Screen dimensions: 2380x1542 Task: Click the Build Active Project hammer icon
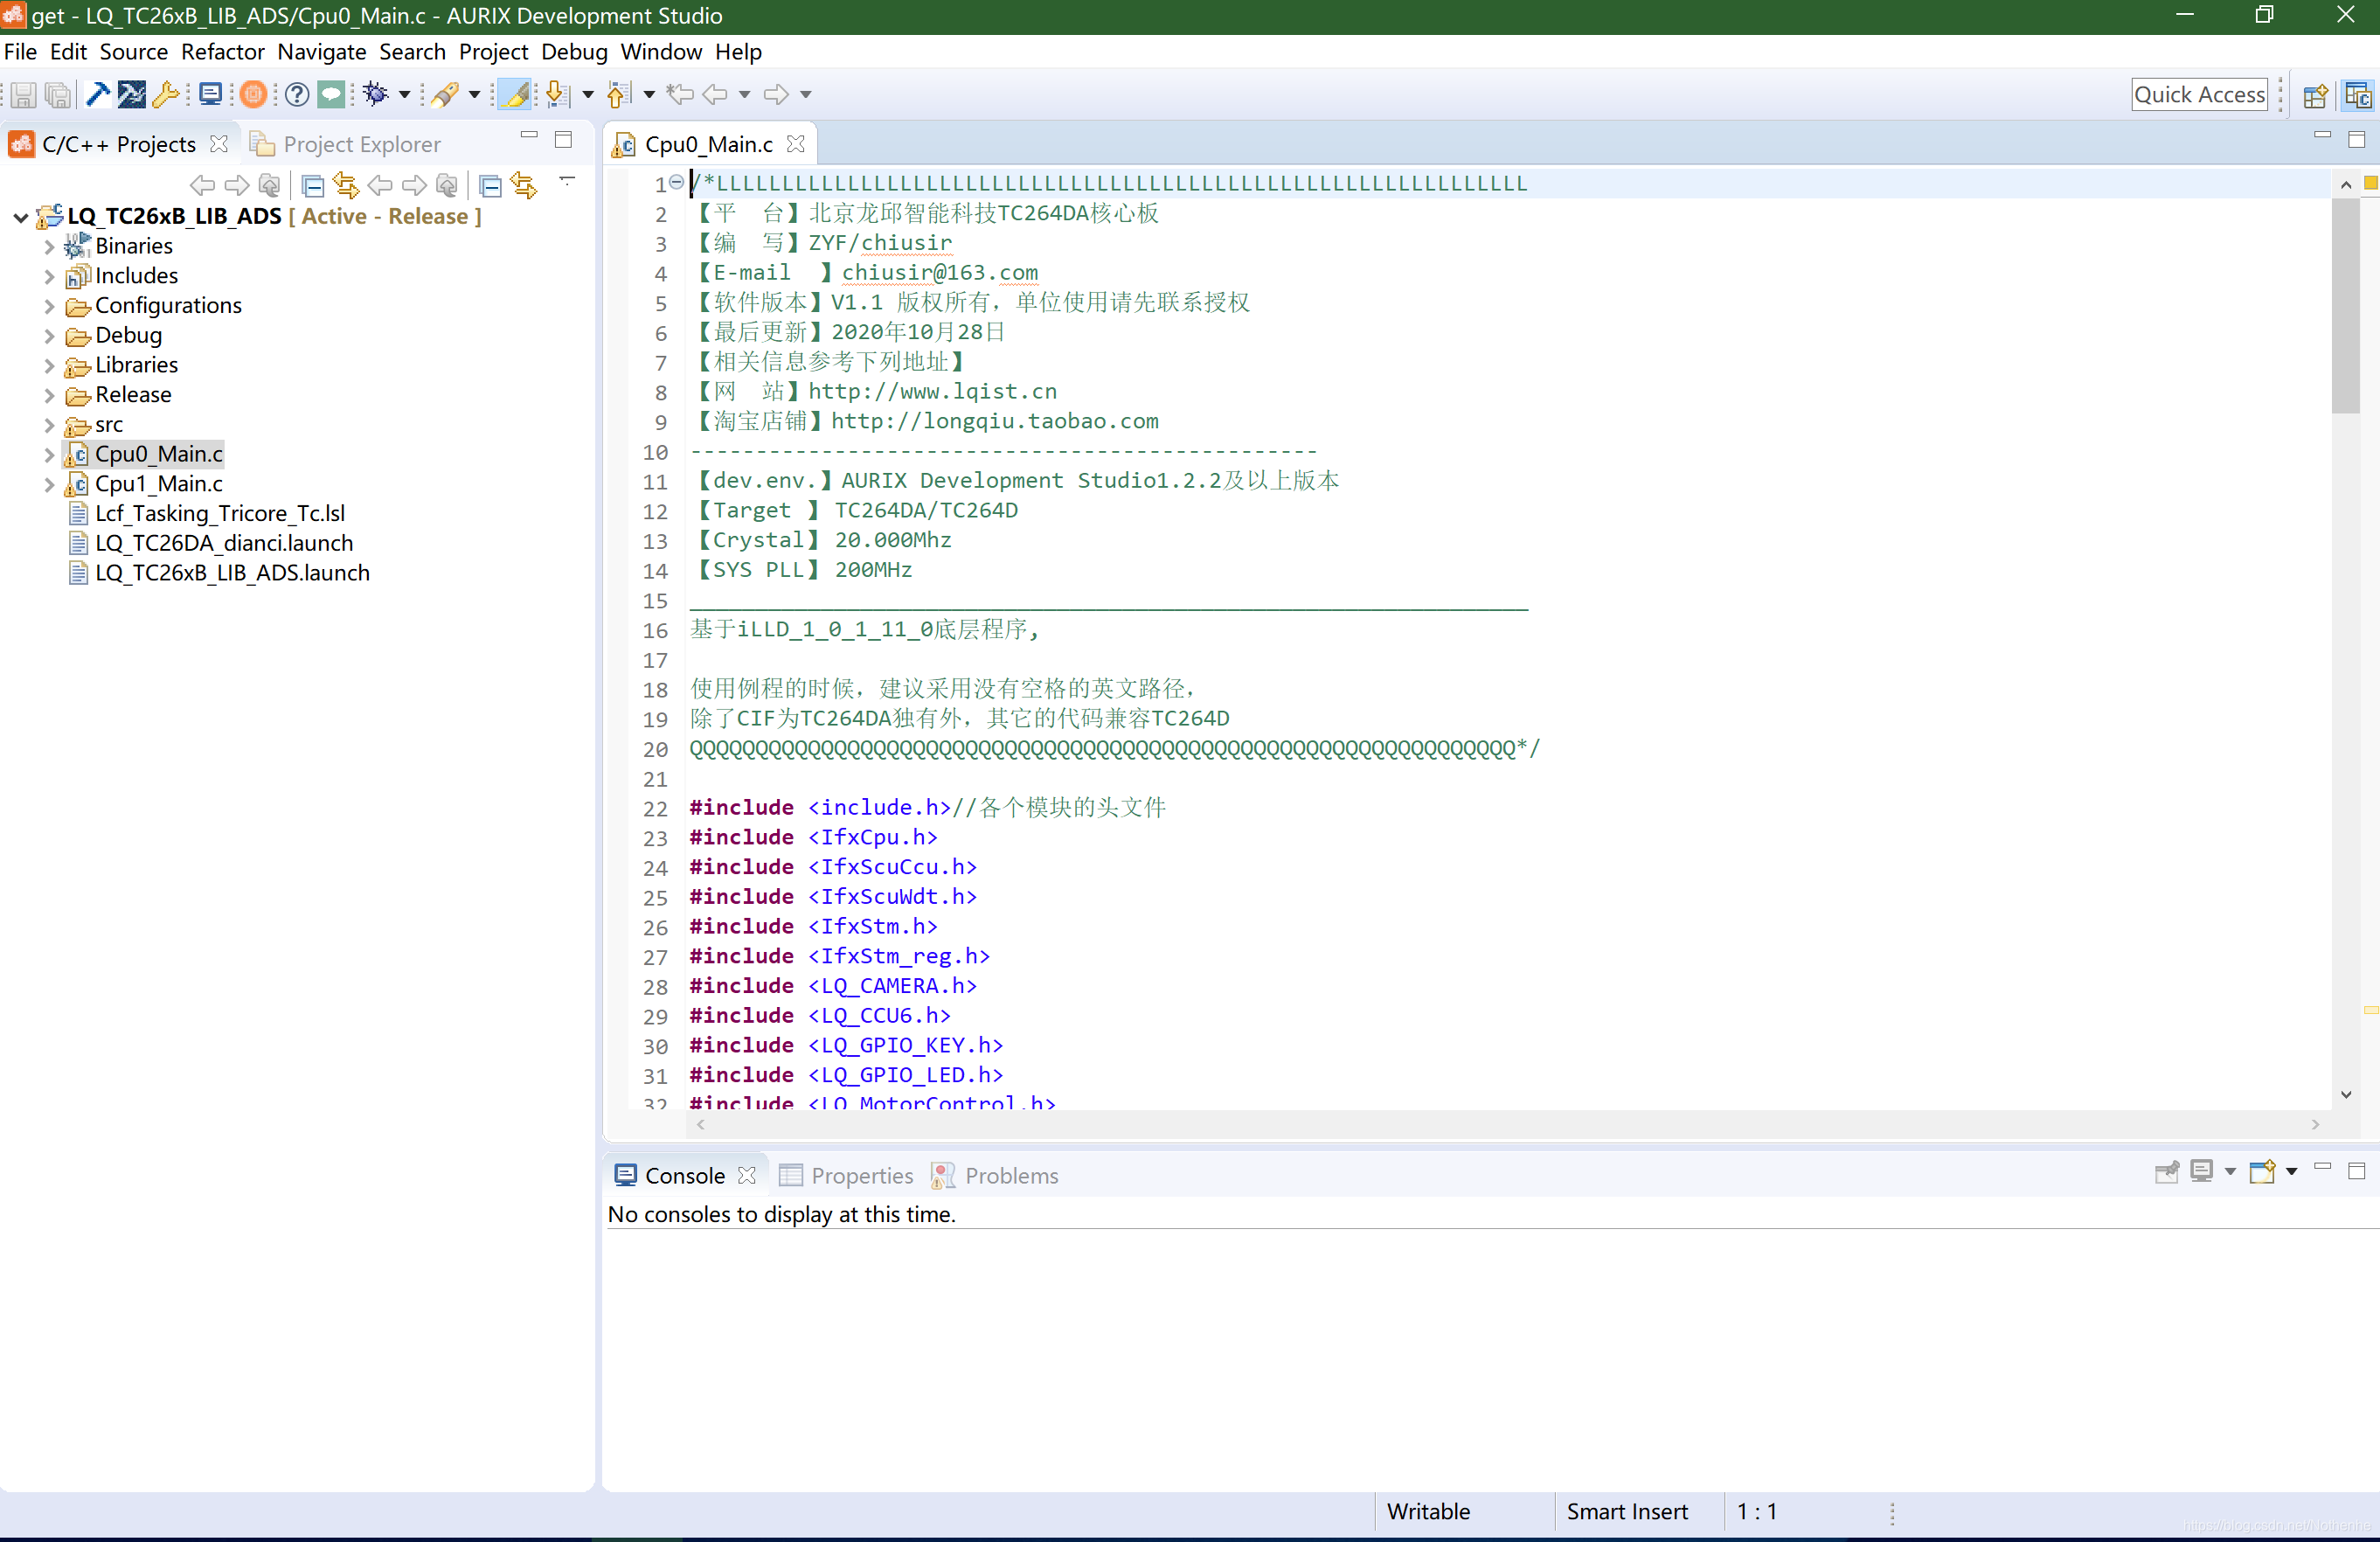tap(98, 94)
